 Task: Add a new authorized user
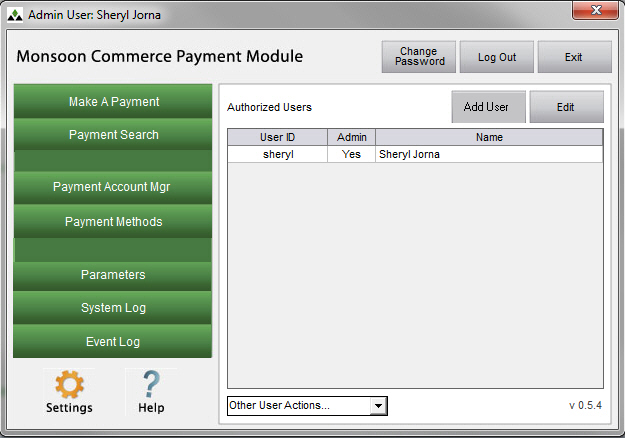pyautogui.click(x=489, y=107)
